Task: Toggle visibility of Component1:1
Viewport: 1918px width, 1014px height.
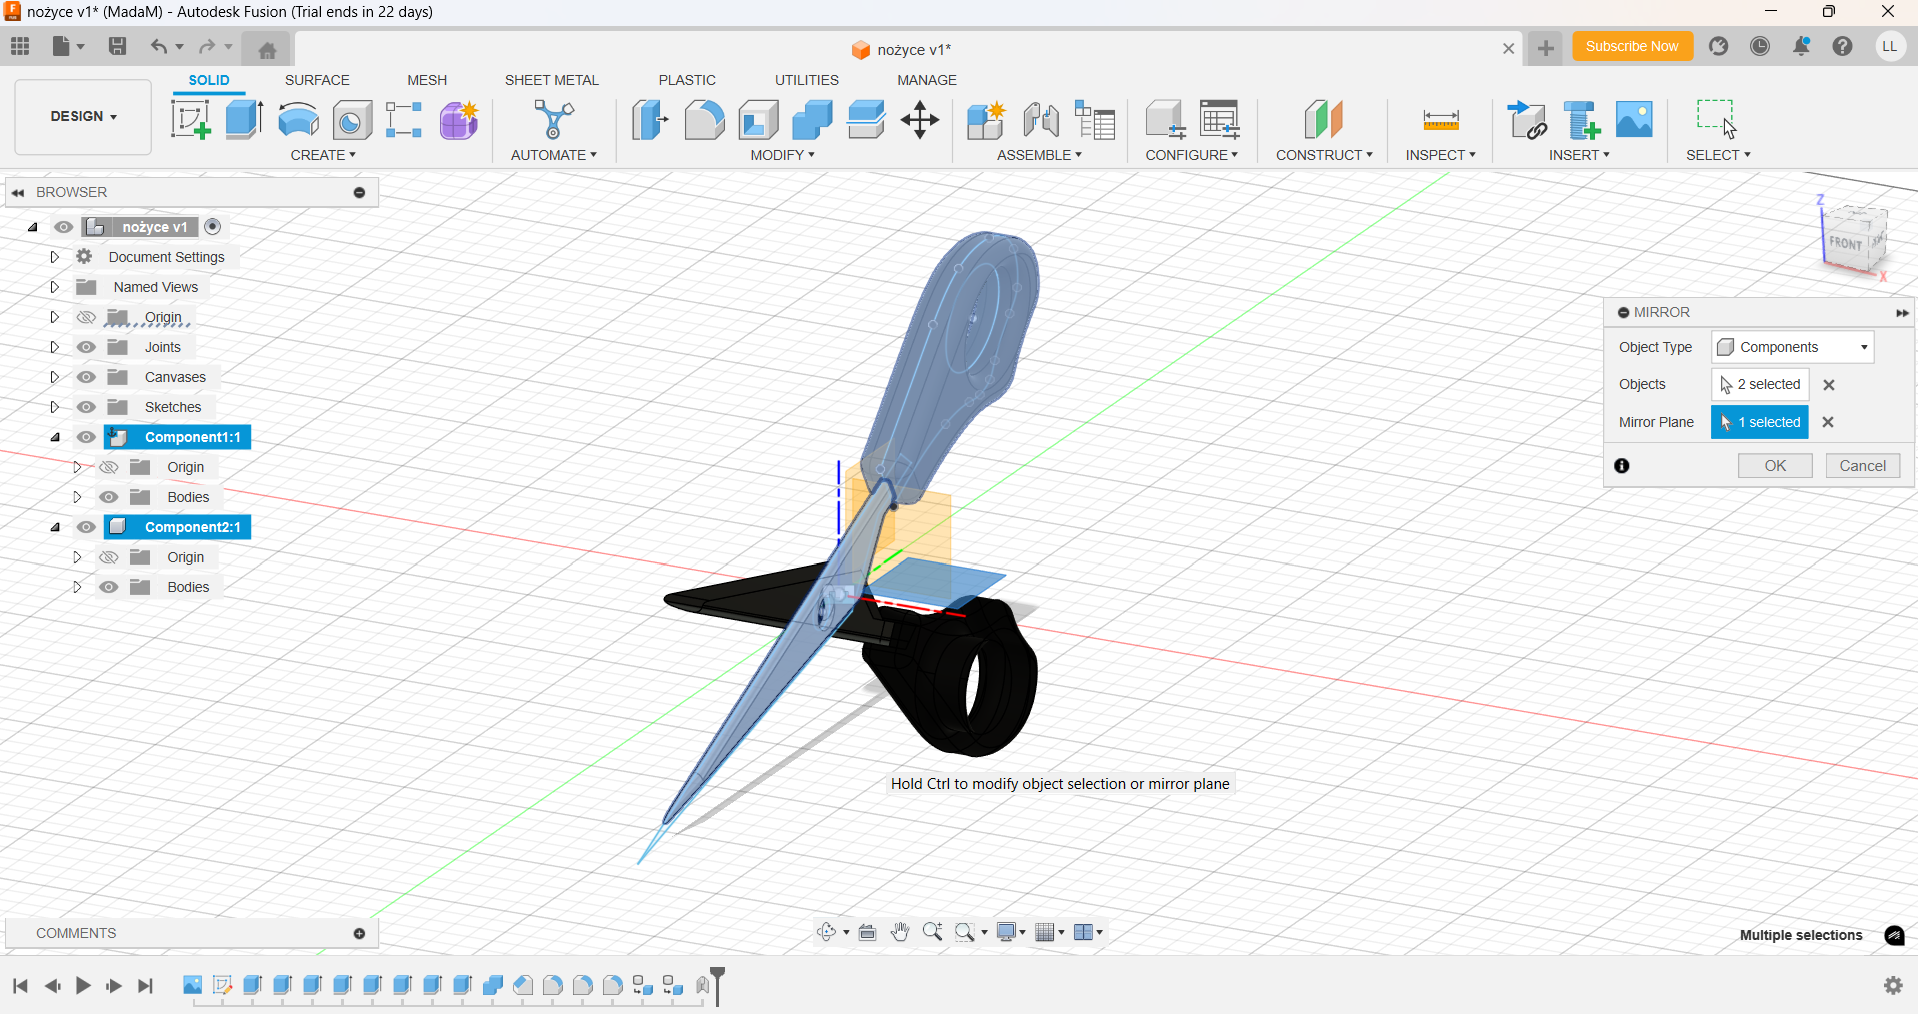Action: (x=87, y=437)
